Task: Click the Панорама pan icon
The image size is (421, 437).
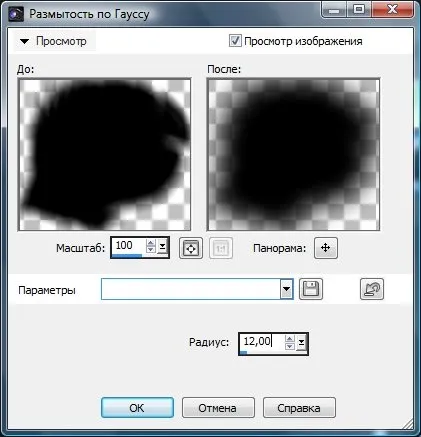Action: tap(326, 248)
